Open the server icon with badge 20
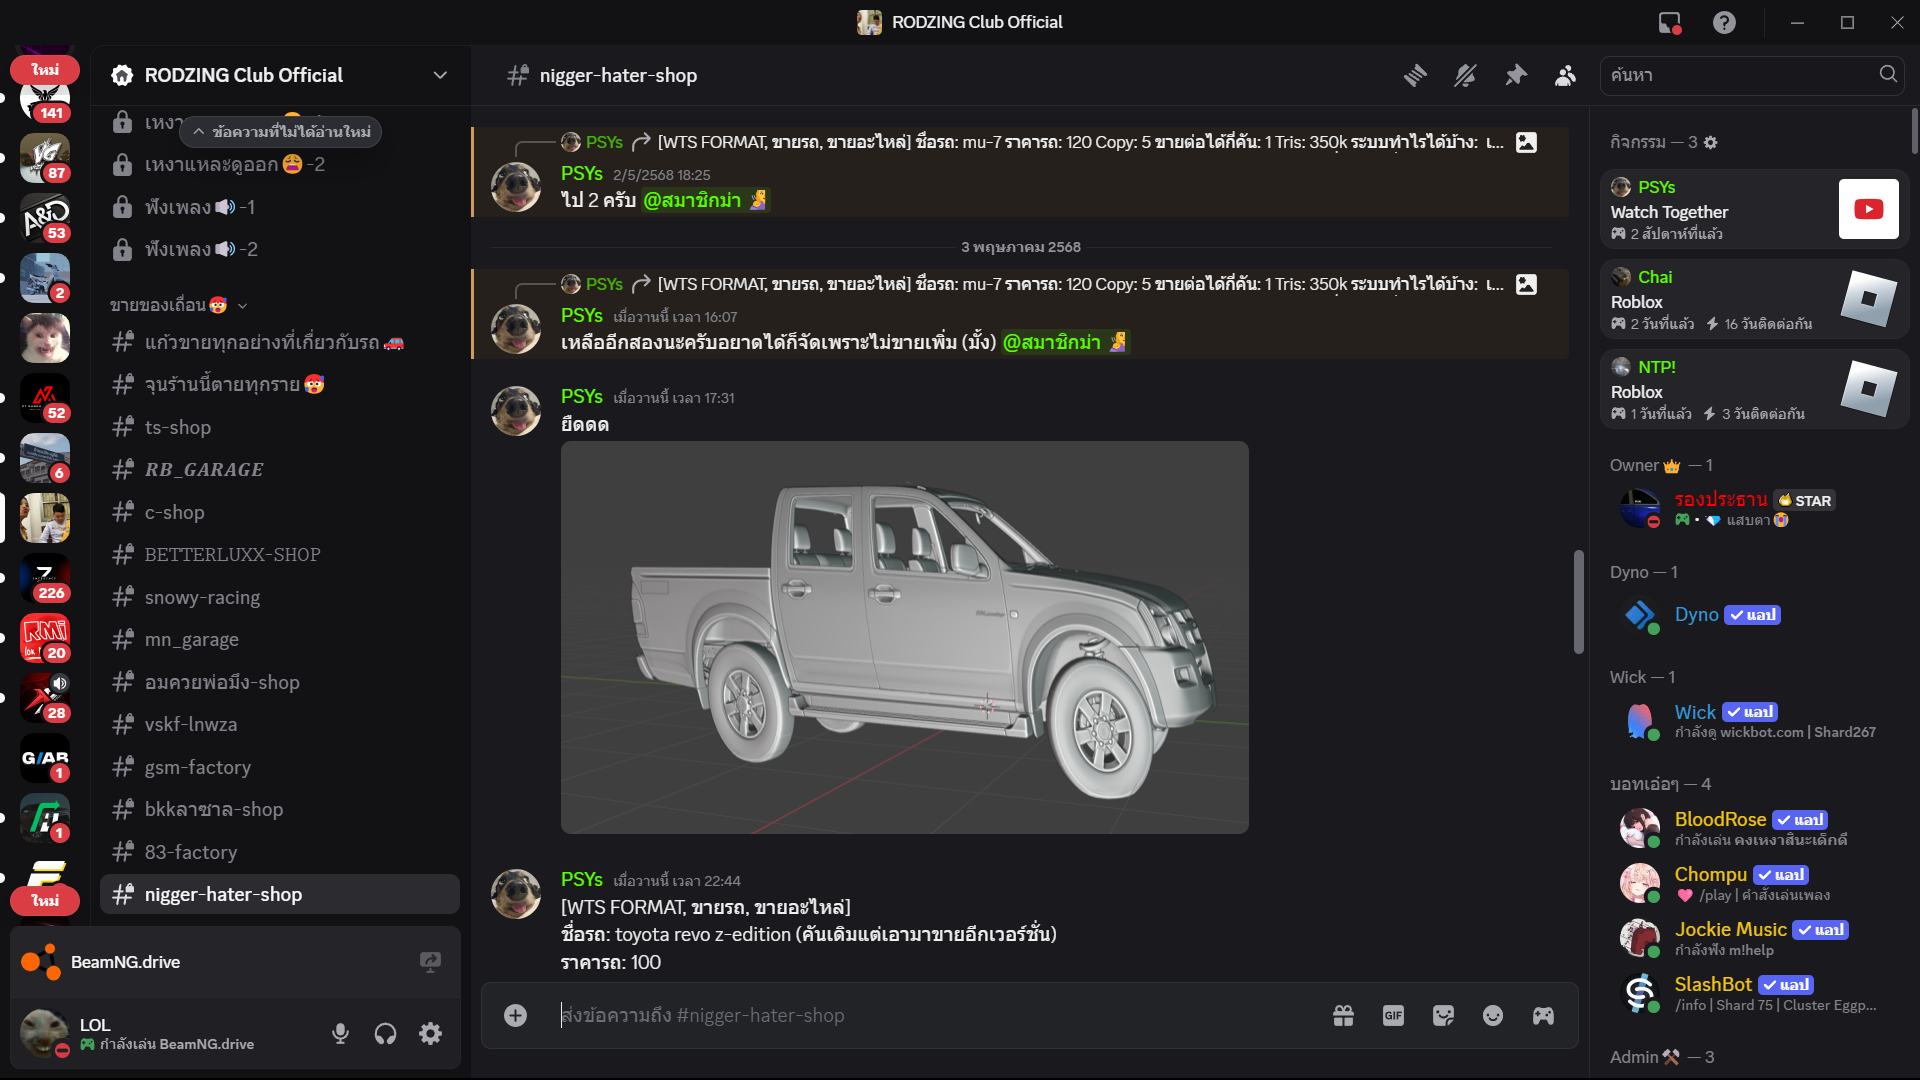 coord(45,638)
